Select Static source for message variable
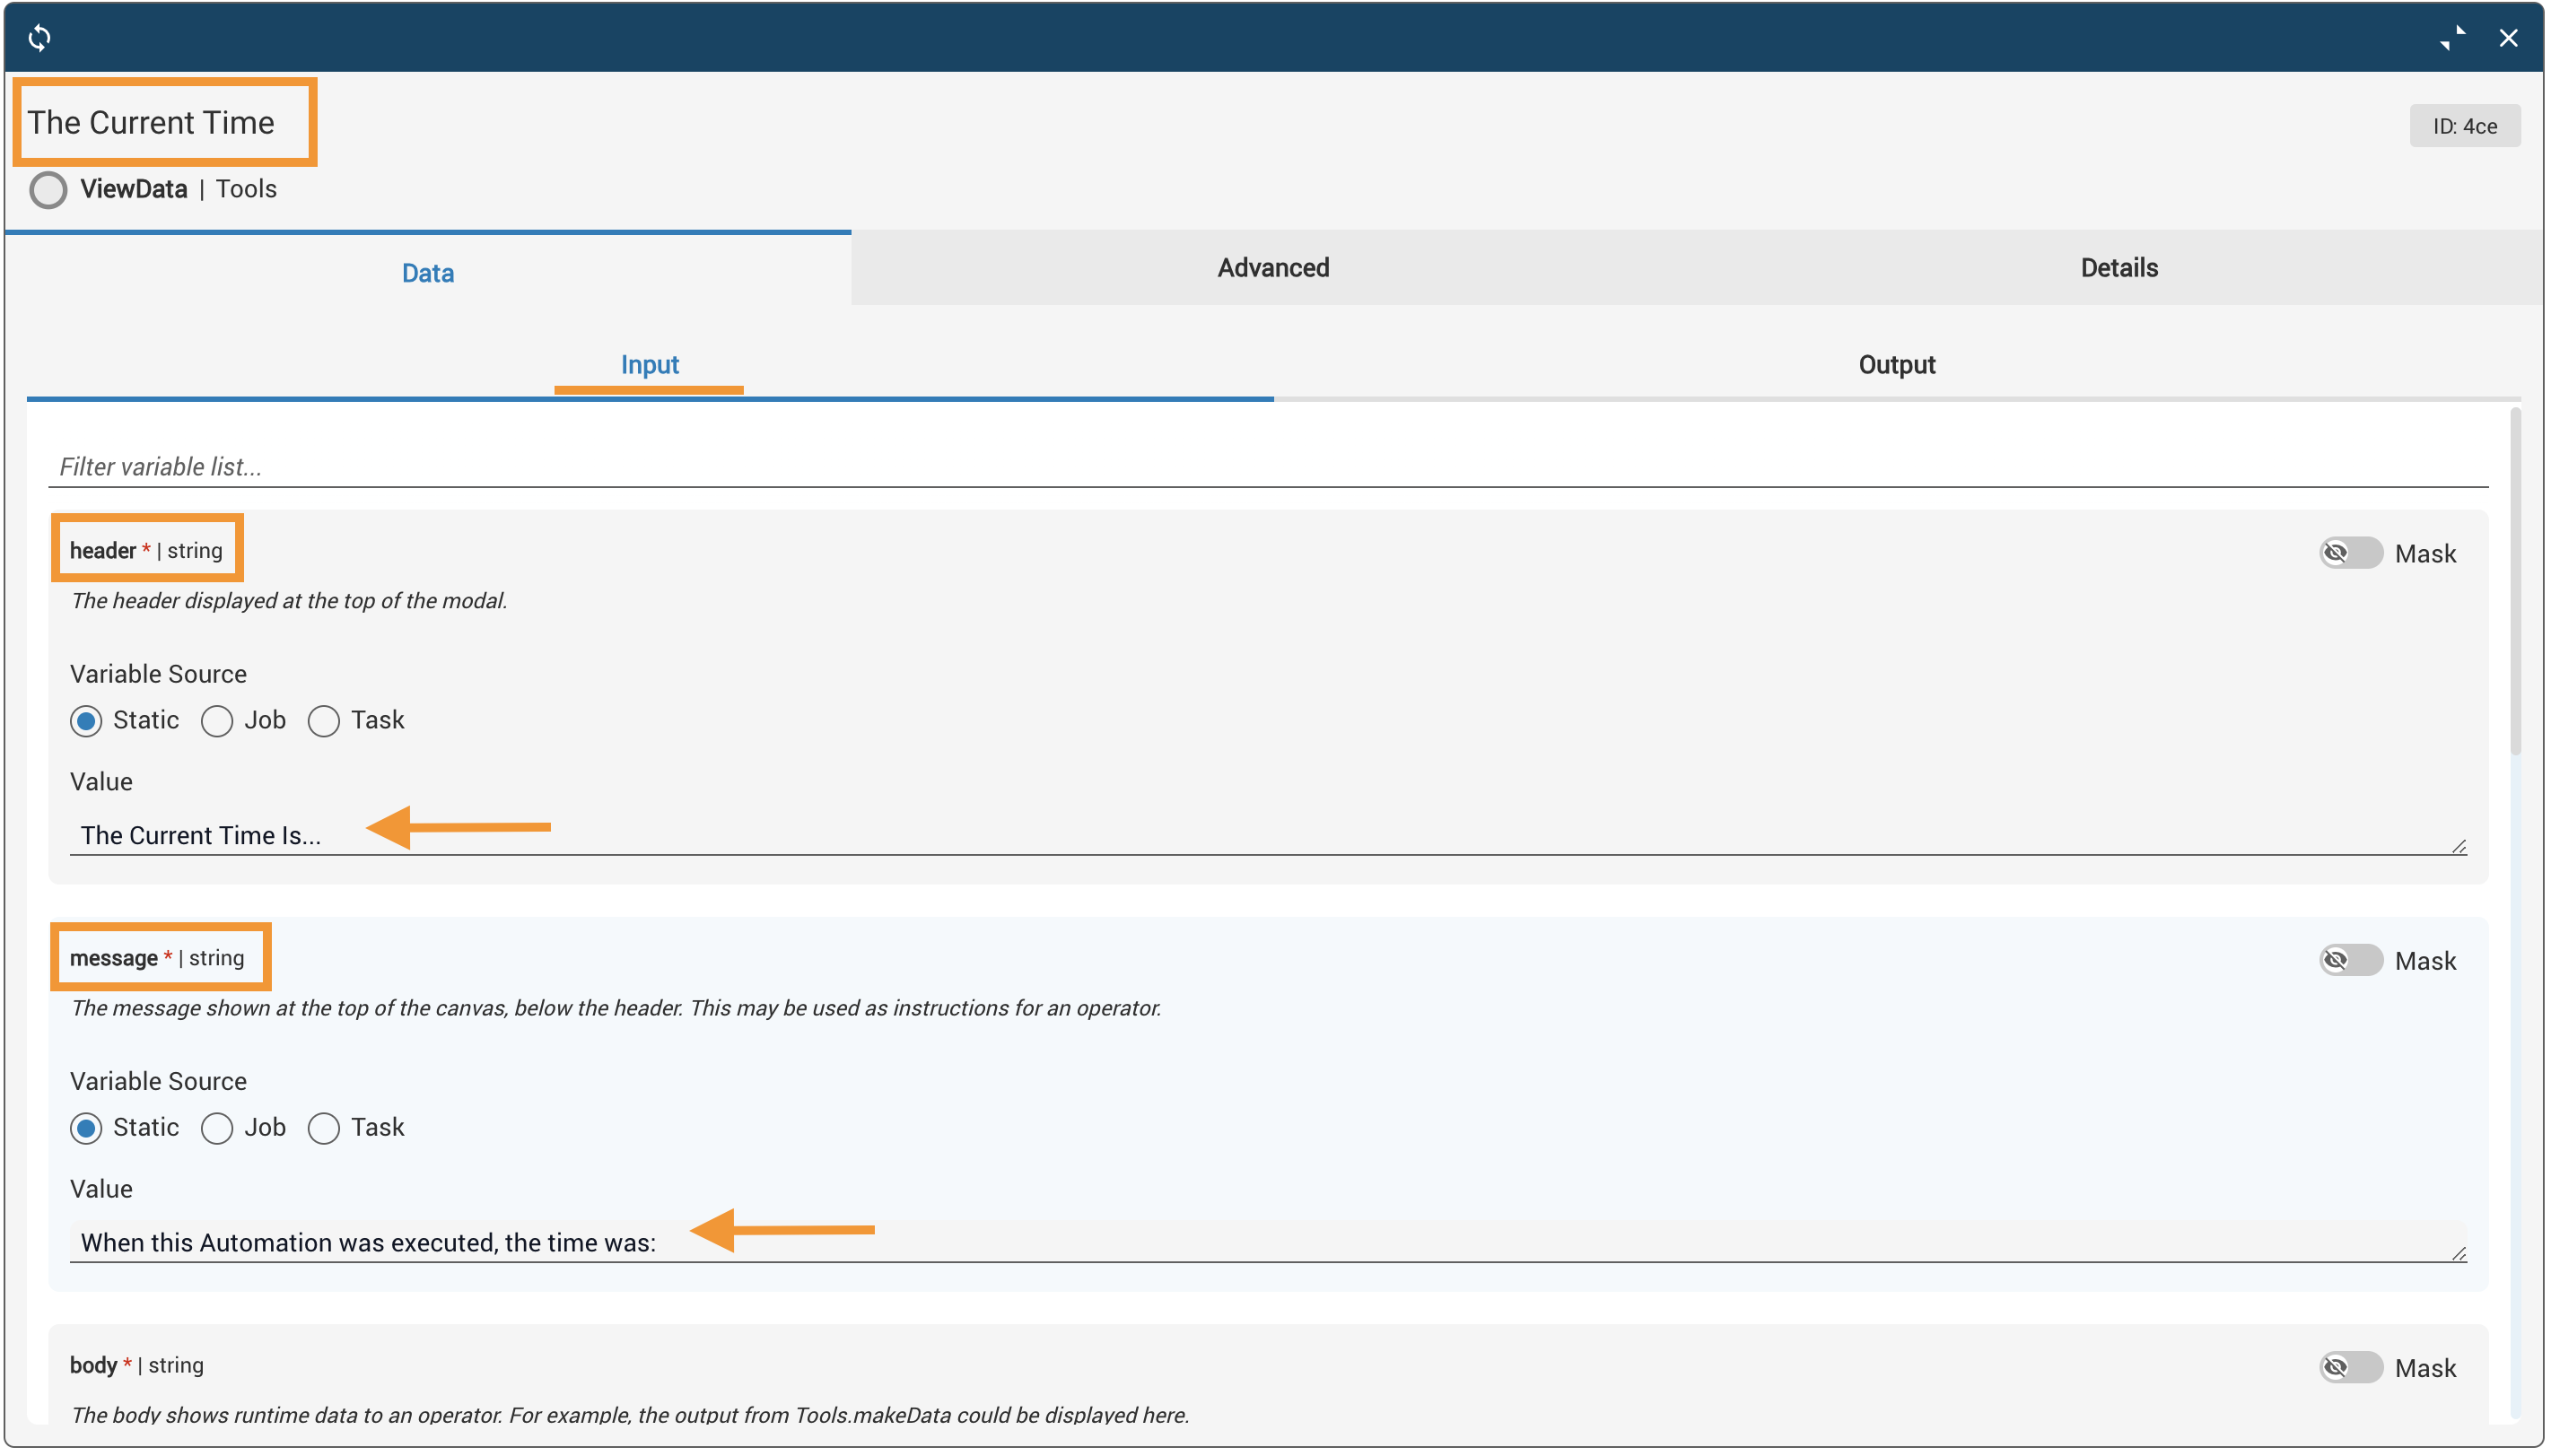Image resolution: width=2551 pixels, height=1456 pixels. pyautogui.click(x=86, y=1128)
